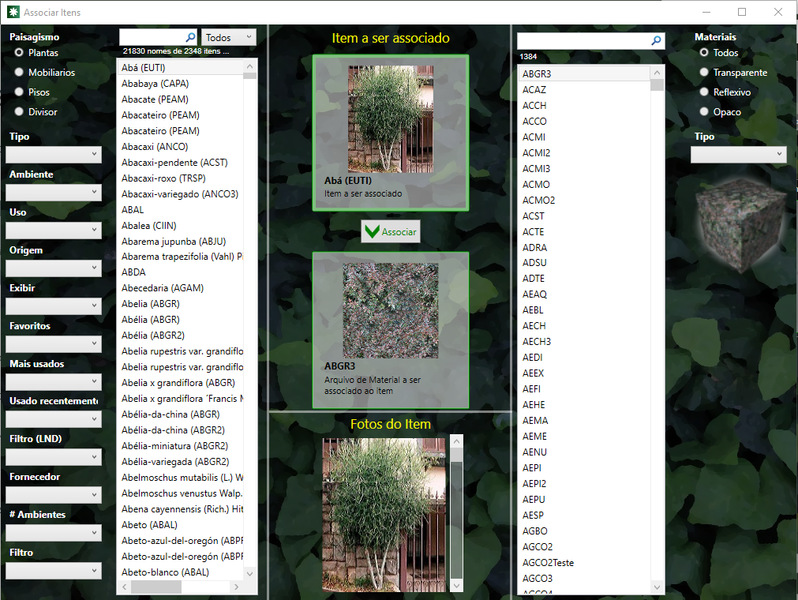Expand the Tipo dropdown under Materiais

[738, 155]
